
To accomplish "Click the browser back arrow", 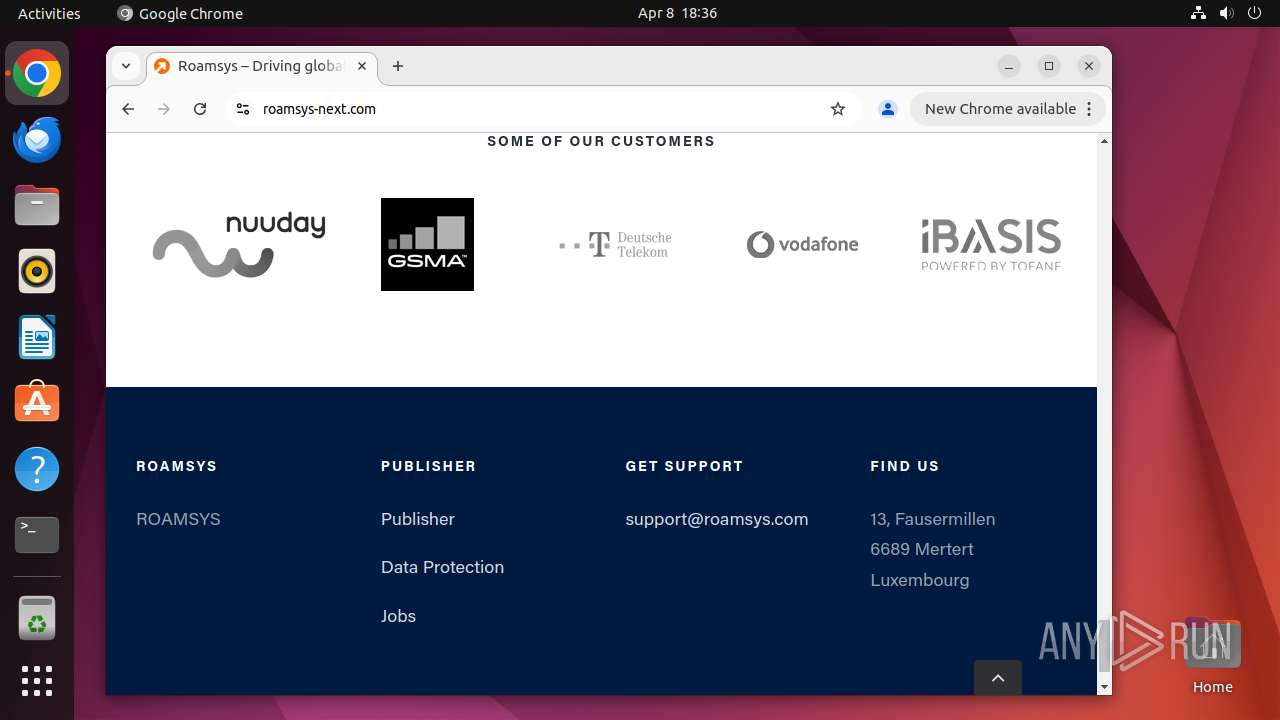I will coord(128,109).
